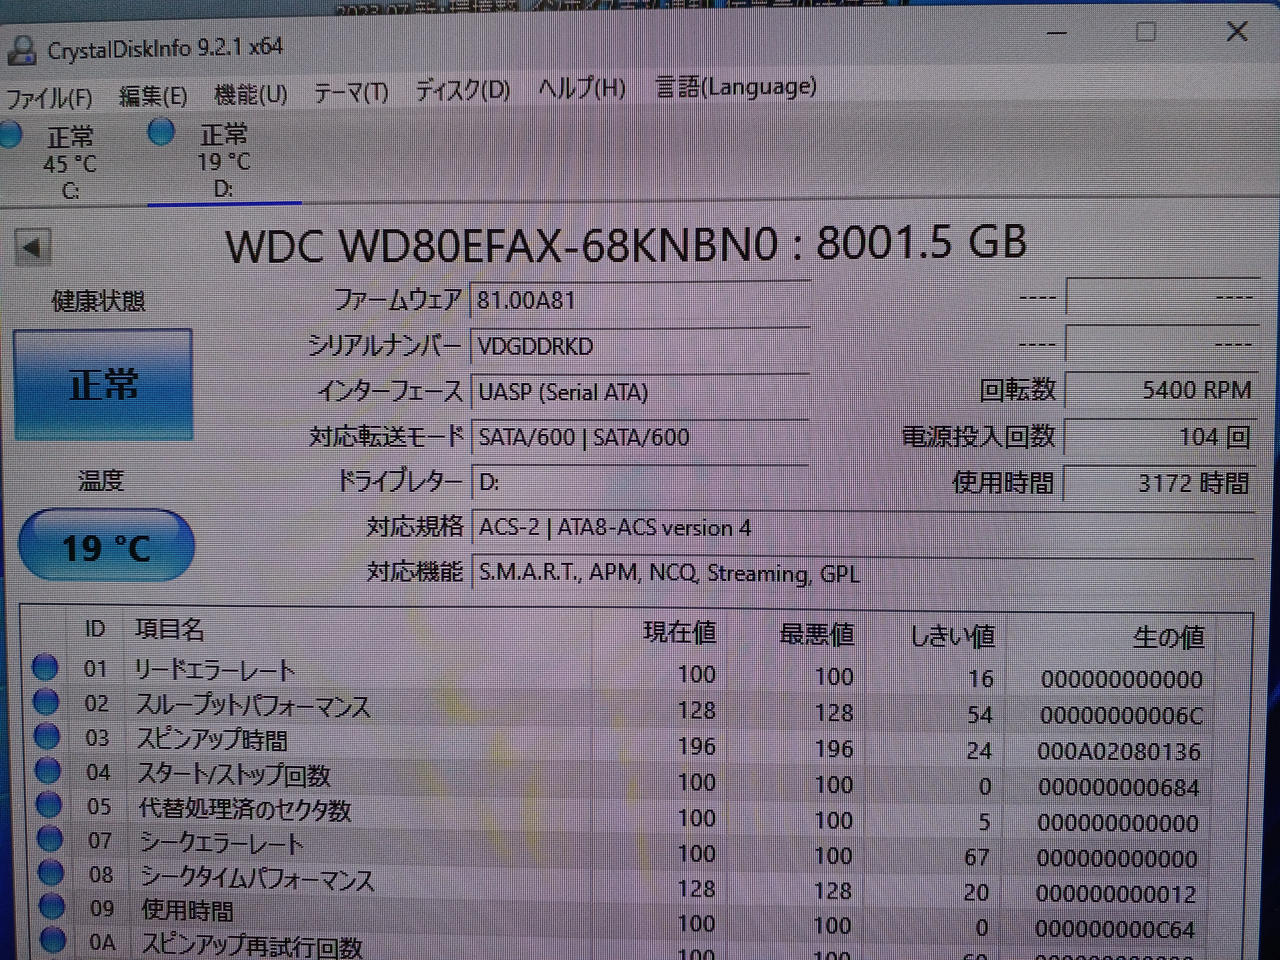Screen dimensions: 1280x960
Task: Click status icon for attribute 05 reallocated sectors
Action: coord(48,805)
